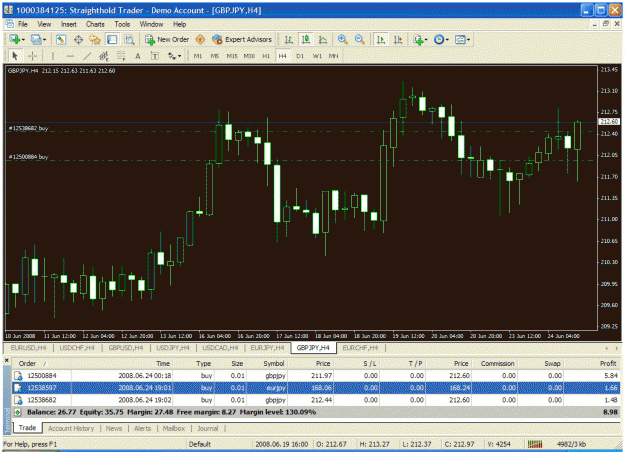This screenshot has height=452, width=625.
Task: Switch to the EURCHF,H4 chart tab
Action: 360,348
